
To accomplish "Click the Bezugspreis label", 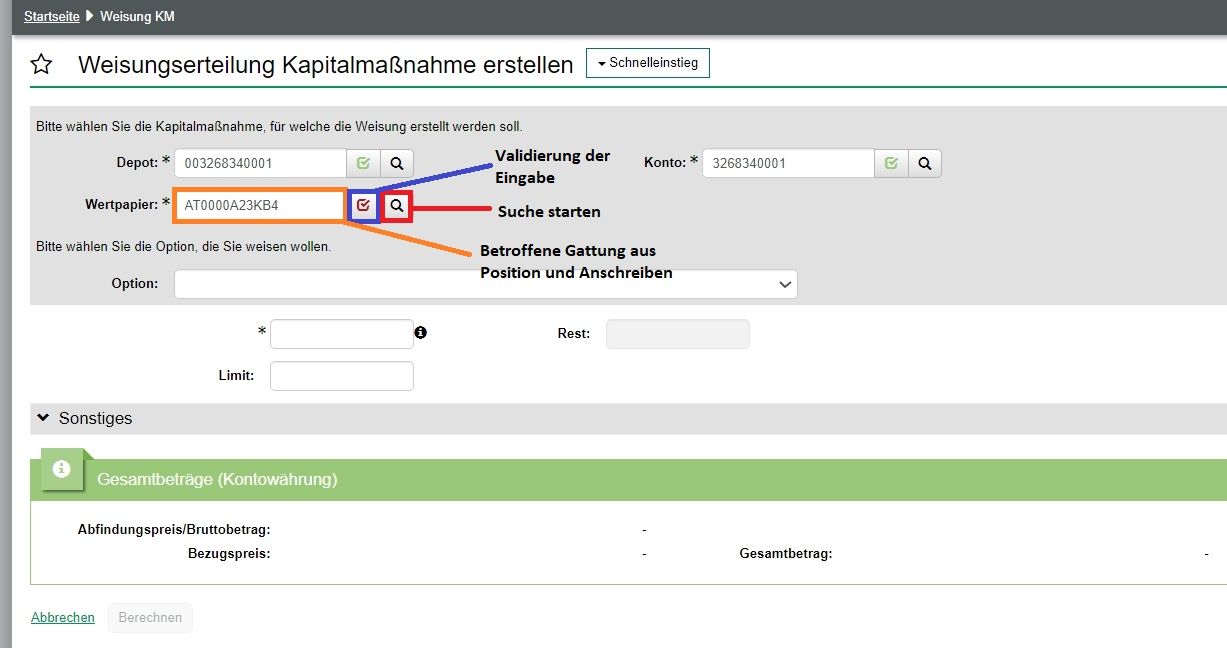I will tap(229, 553).
